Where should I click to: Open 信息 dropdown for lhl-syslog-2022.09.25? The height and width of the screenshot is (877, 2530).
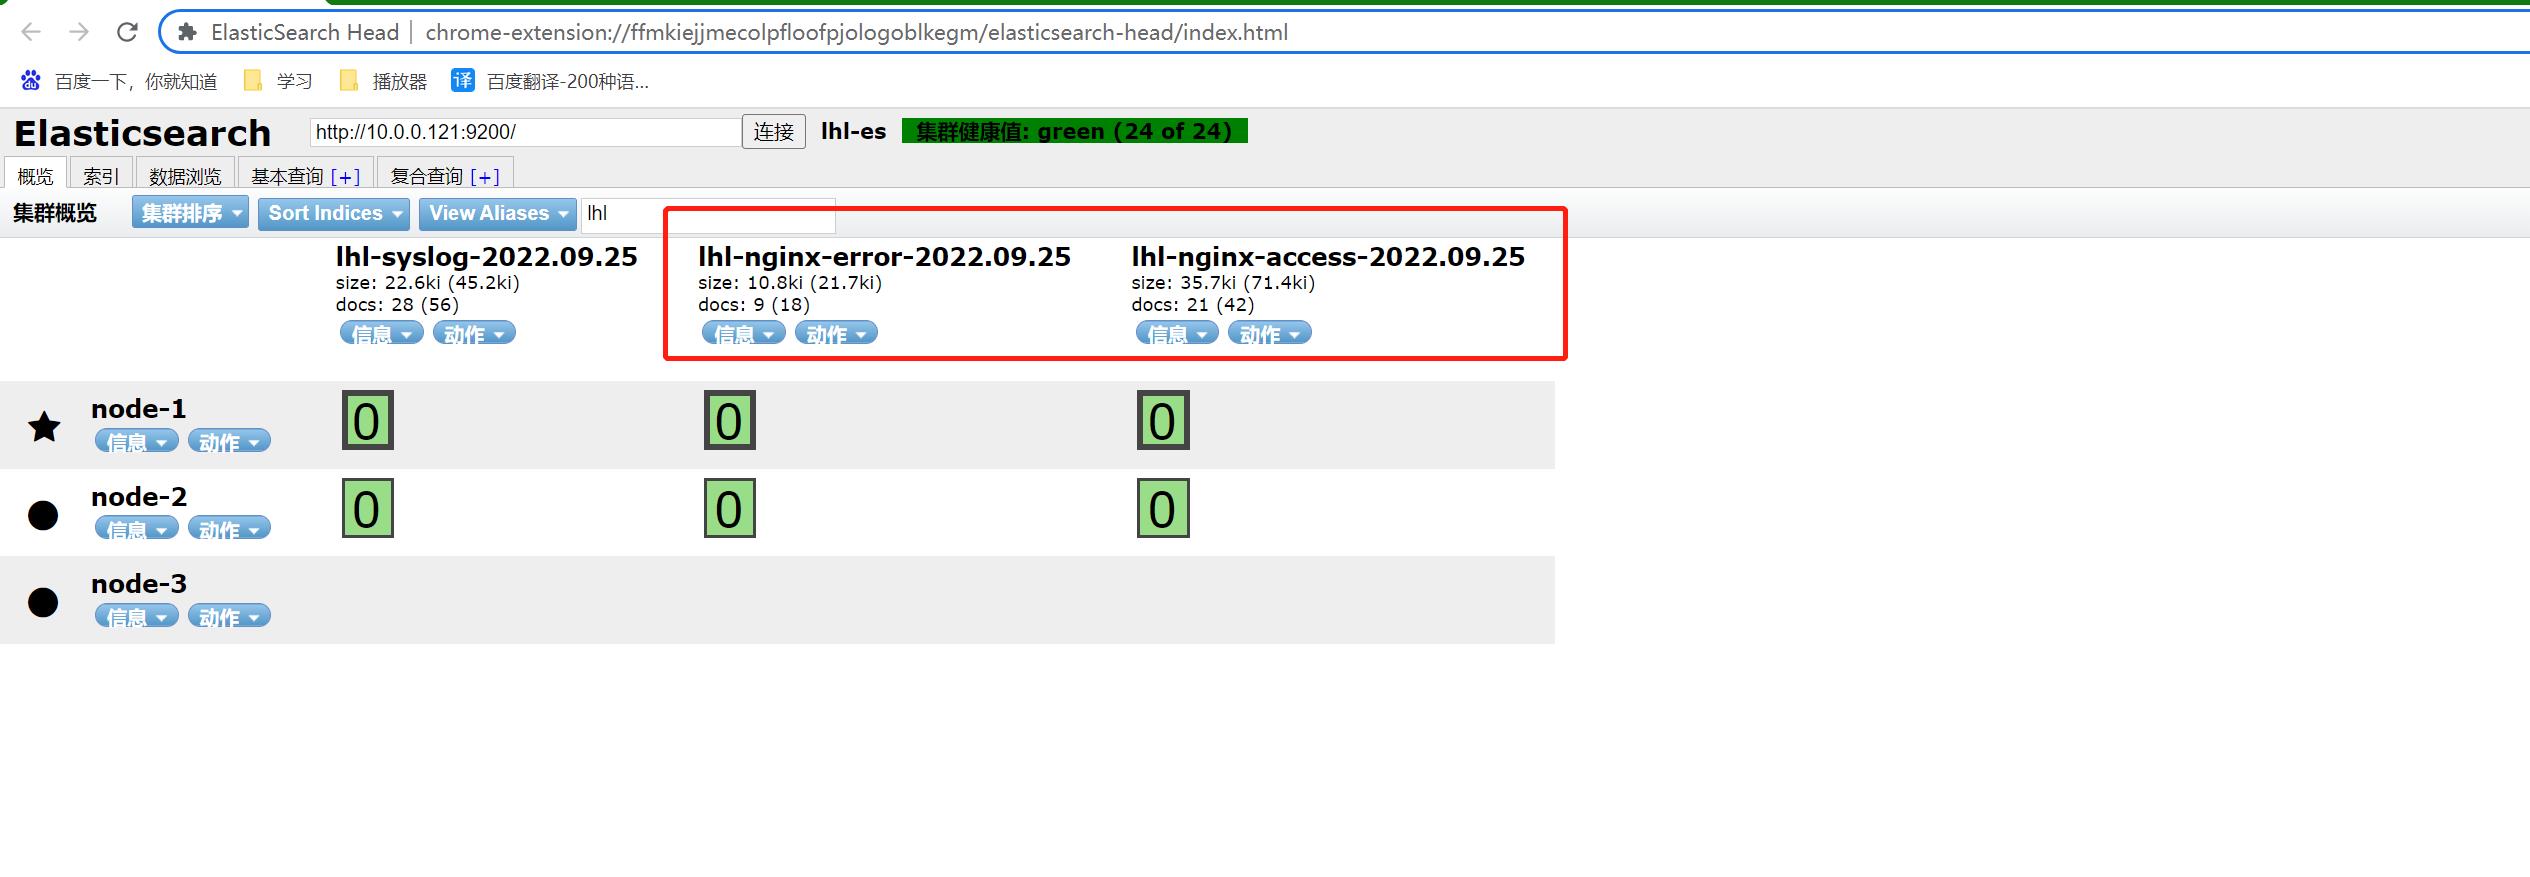pos(382,333)
